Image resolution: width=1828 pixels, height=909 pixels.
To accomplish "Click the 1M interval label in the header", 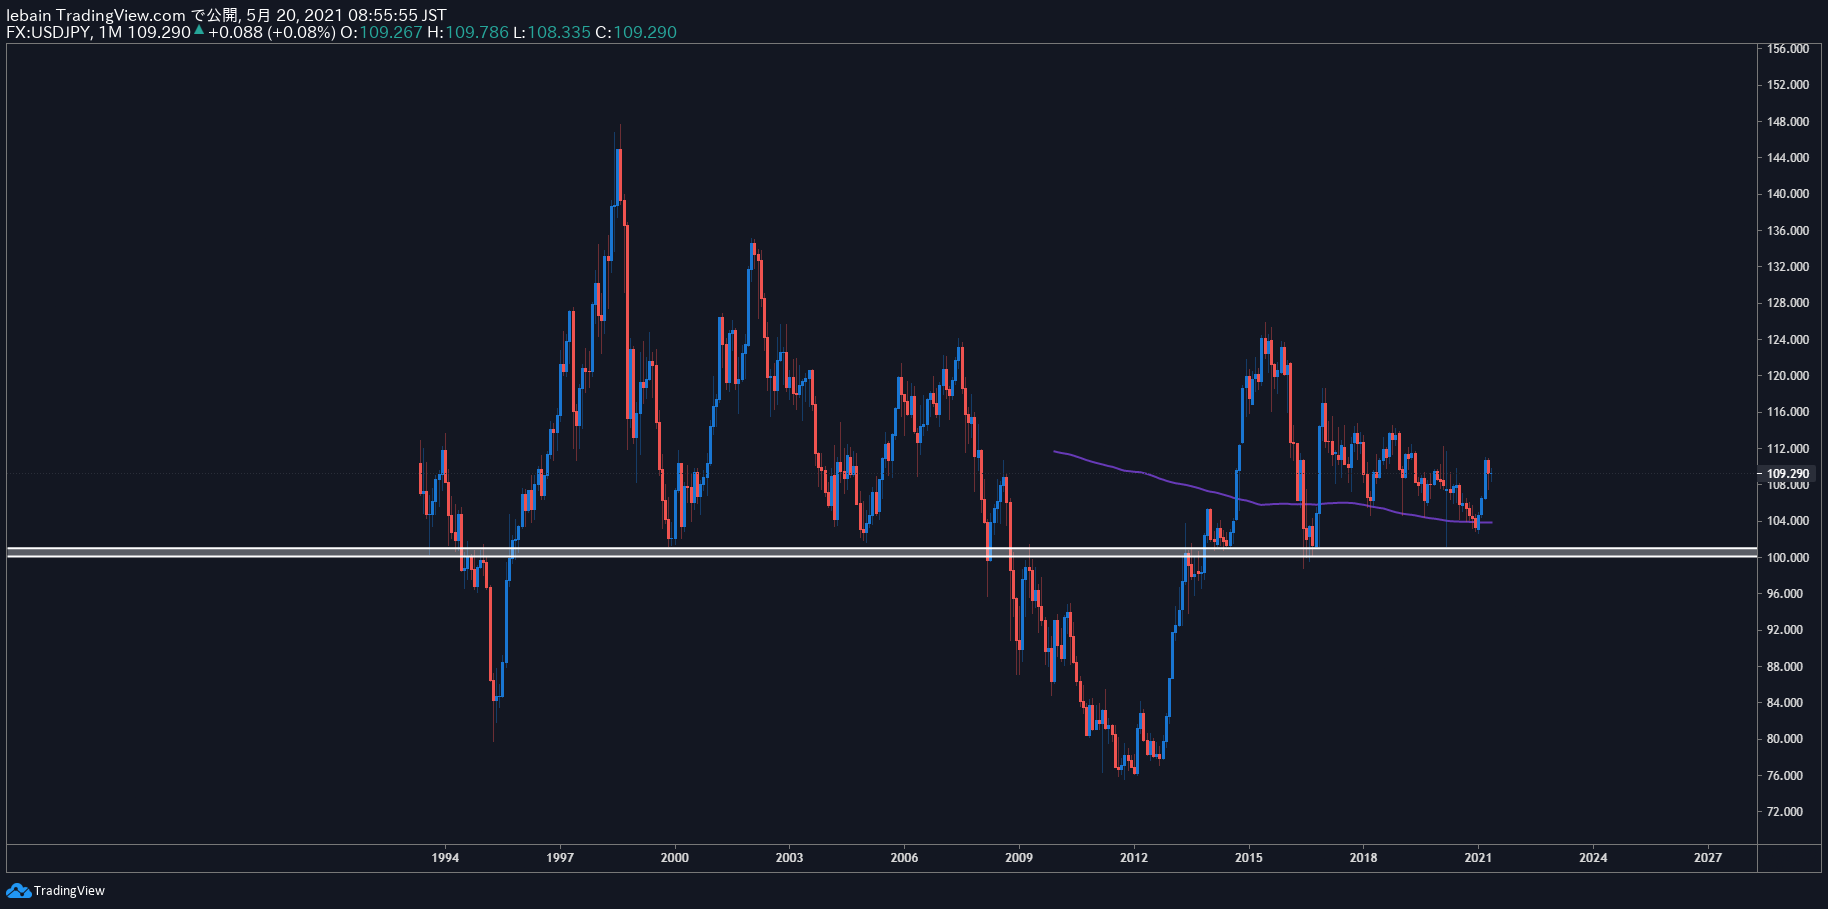I will click(110, 32).
